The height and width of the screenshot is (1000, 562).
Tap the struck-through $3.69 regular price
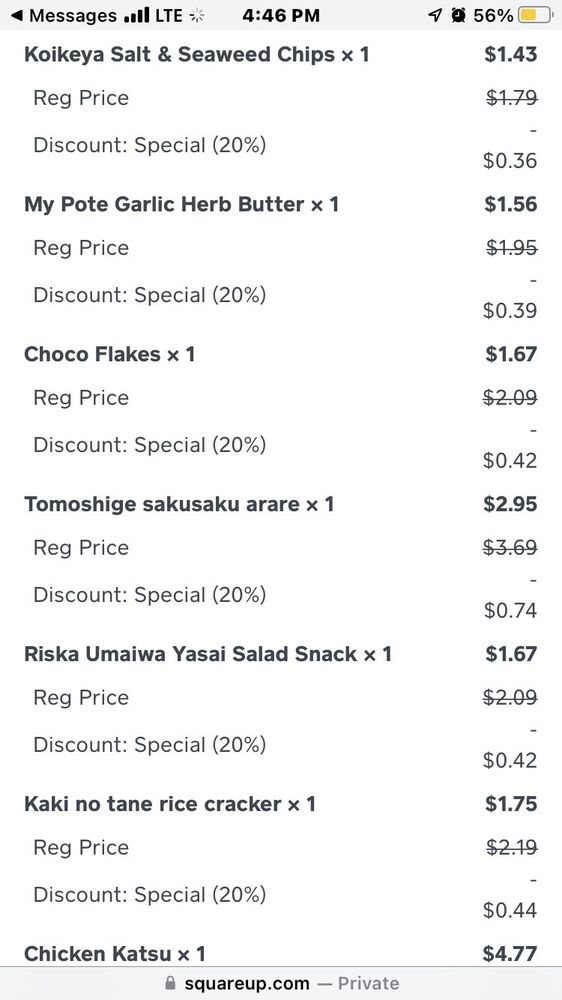tap(510, 548)
